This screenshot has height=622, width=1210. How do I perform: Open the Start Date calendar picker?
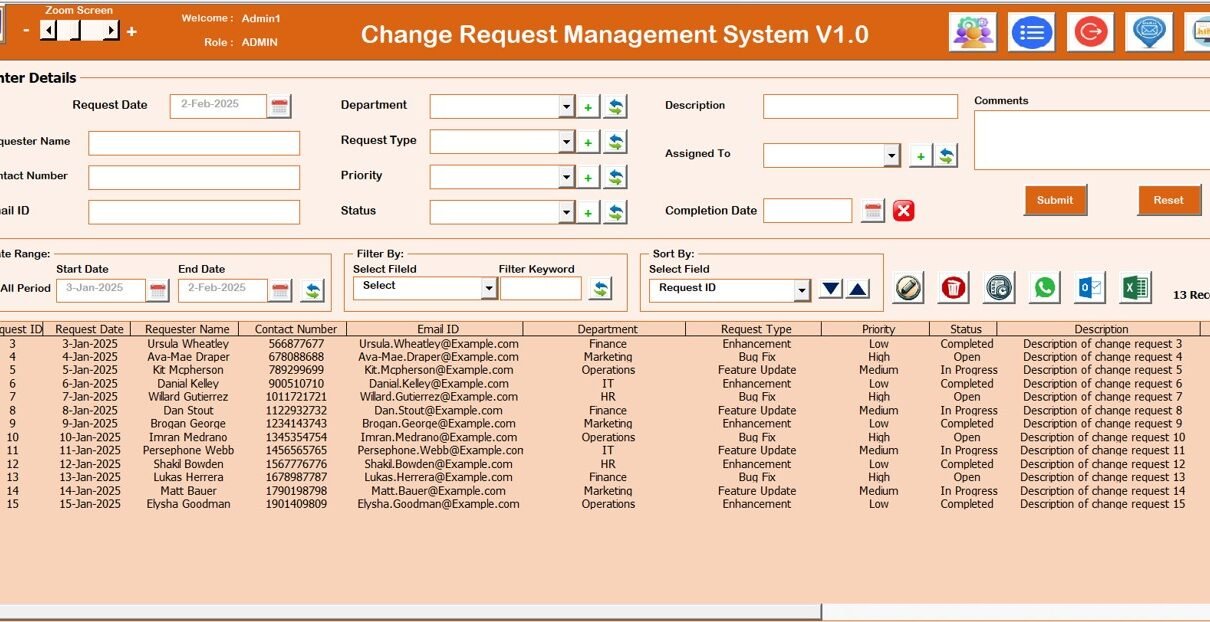point(158,291)
